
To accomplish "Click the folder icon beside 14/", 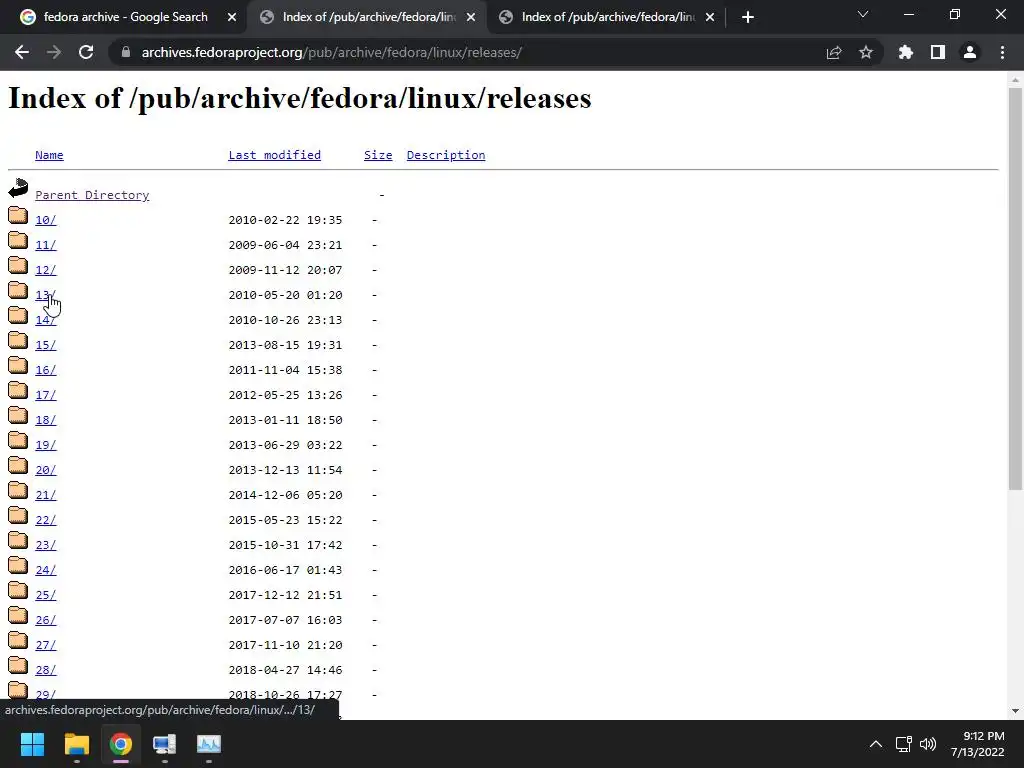I will tap(18, 315).
